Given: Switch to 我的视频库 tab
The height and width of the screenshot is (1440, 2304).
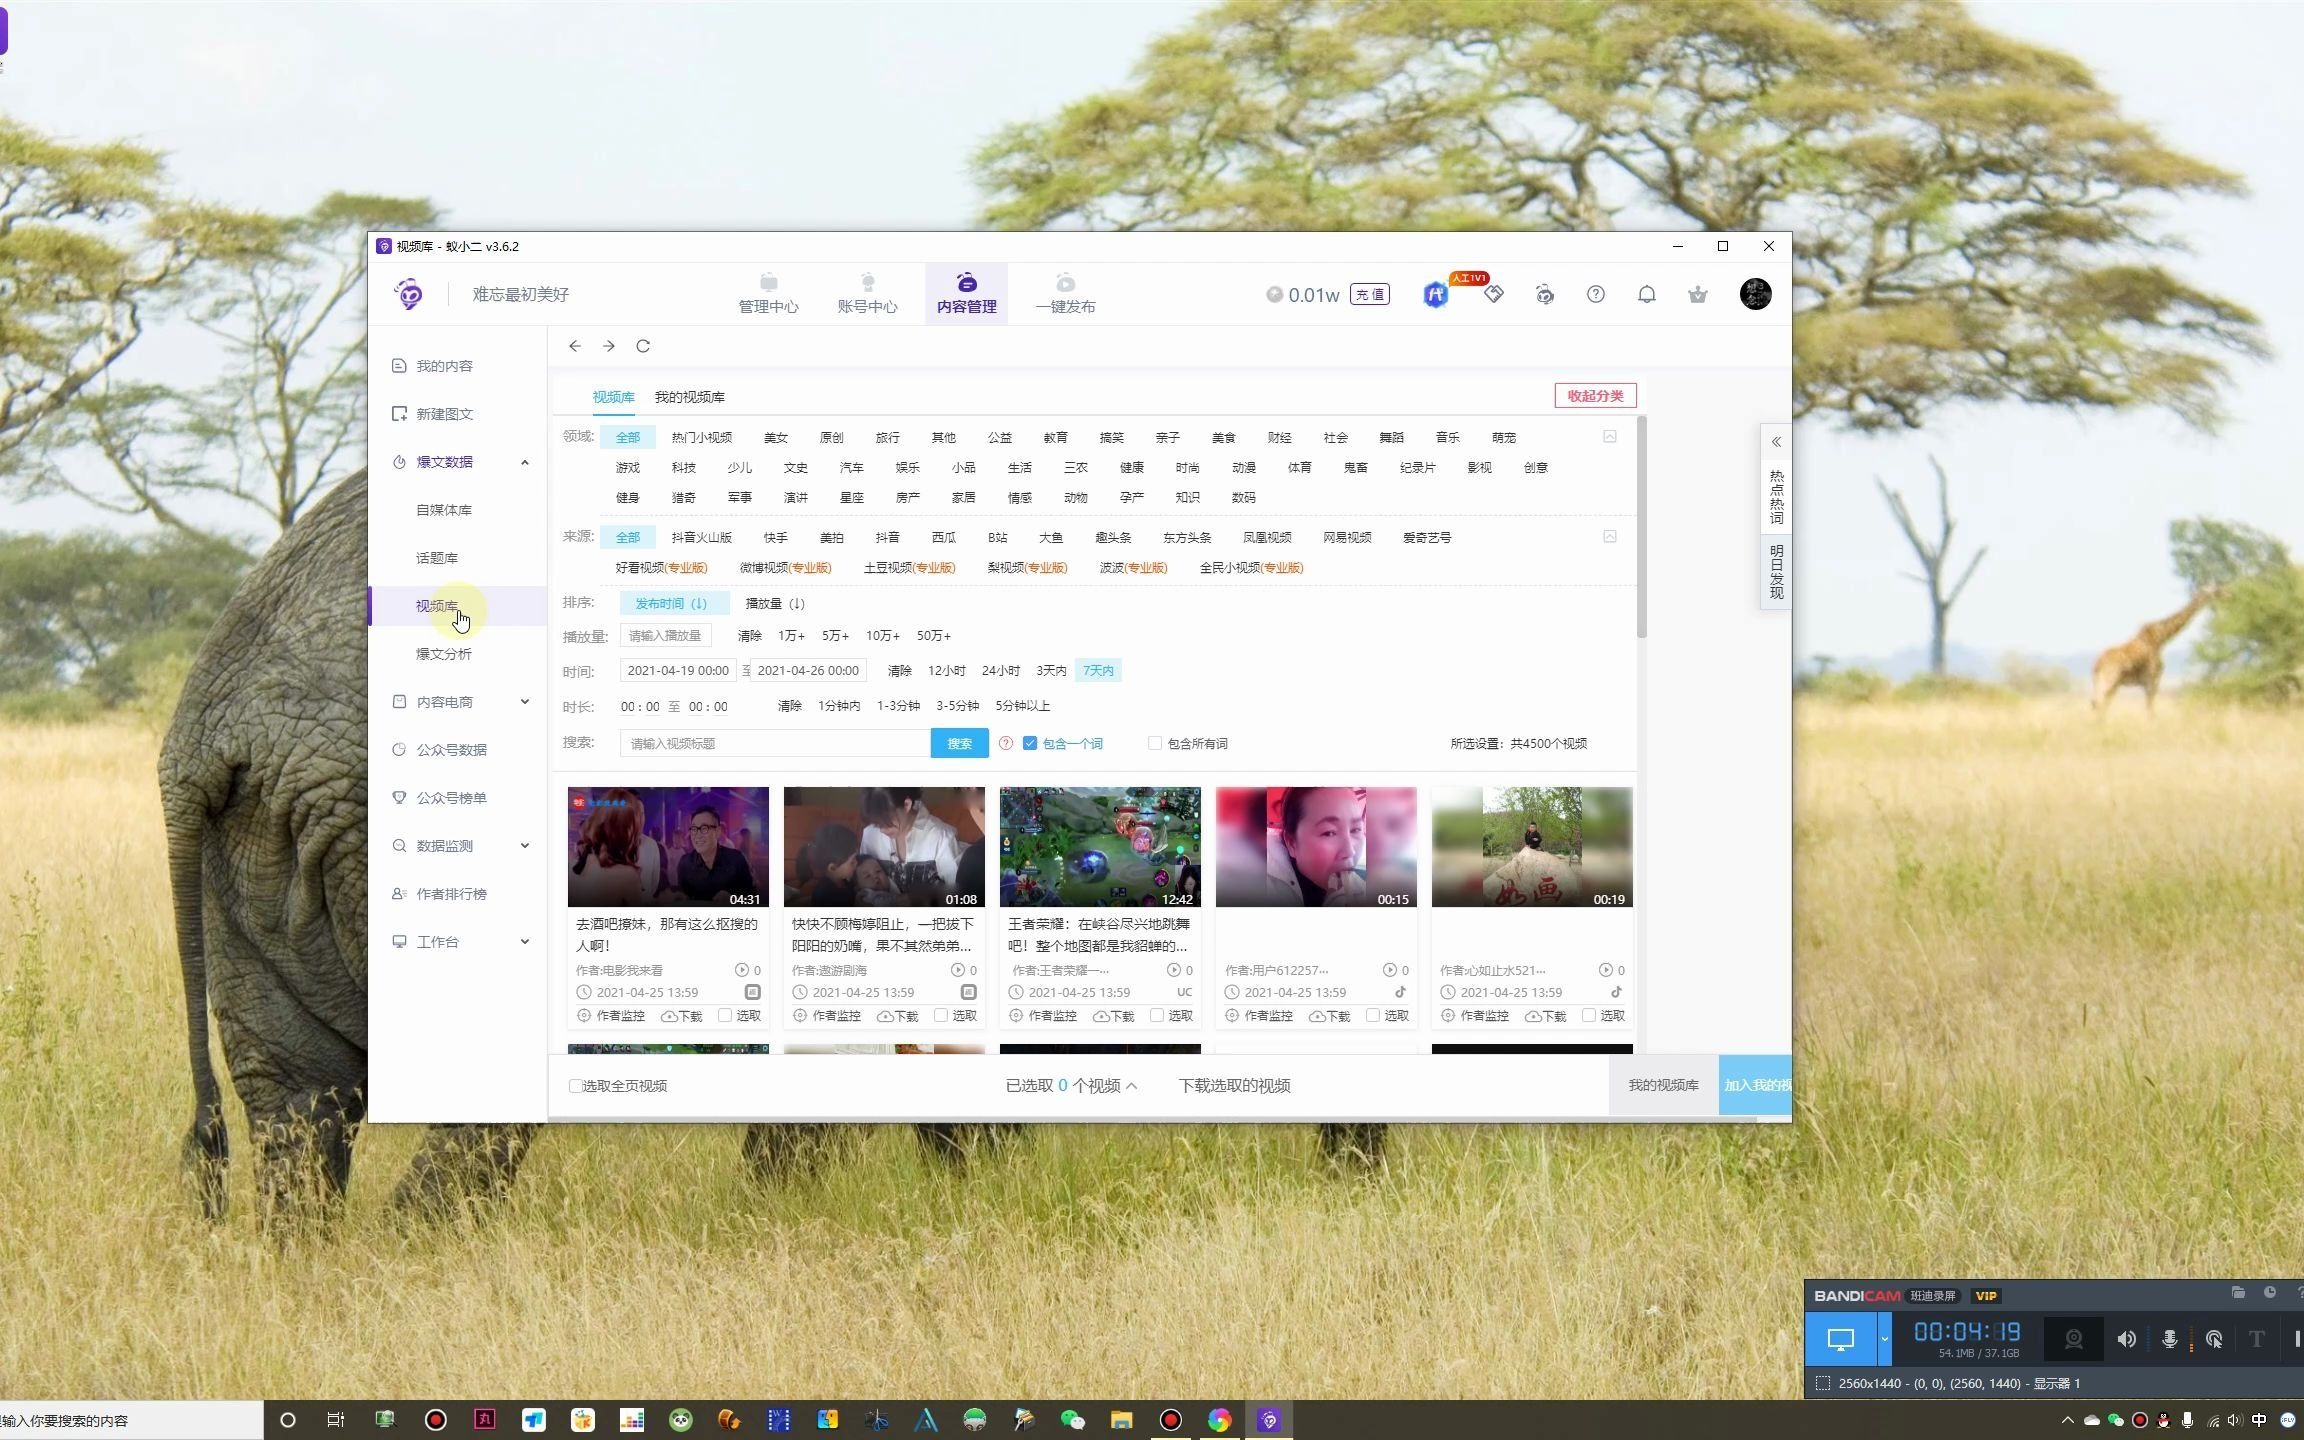Looking at the screenshot, I should 689,397.
